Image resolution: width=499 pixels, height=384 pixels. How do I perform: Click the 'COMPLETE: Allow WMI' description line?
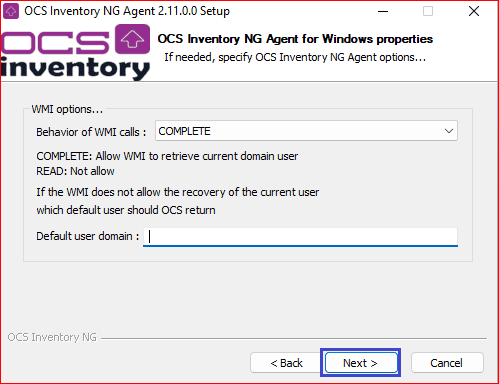tap(167, 156)
